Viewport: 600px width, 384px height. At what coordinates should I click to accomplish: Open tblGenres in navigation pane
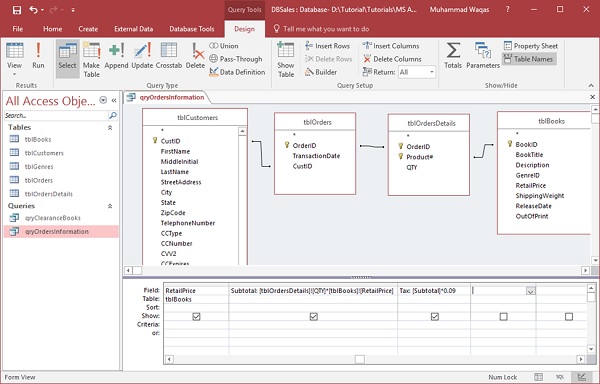[39, 167]
